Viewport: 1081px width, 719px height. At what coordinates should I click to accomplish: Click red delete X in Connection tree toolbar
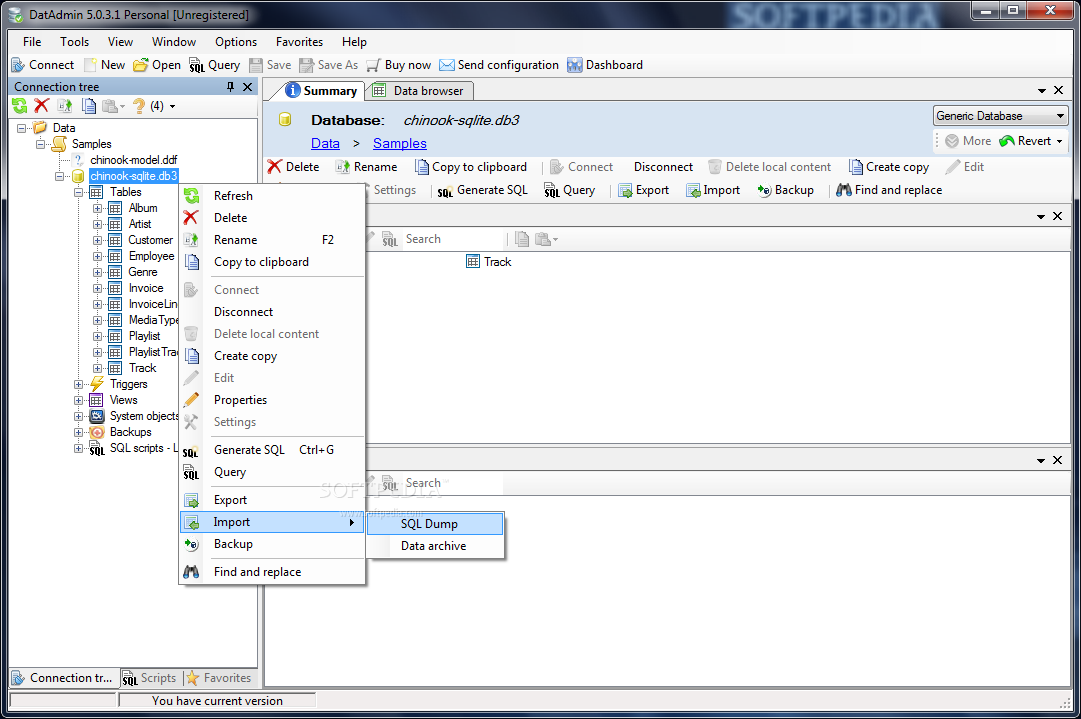[x=42, y=105]
